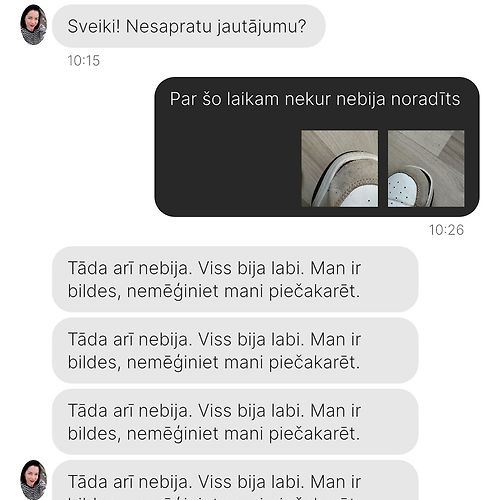Open the avatar beside the last partially visible message
The image size is (500, 500).
coord(33,480)
